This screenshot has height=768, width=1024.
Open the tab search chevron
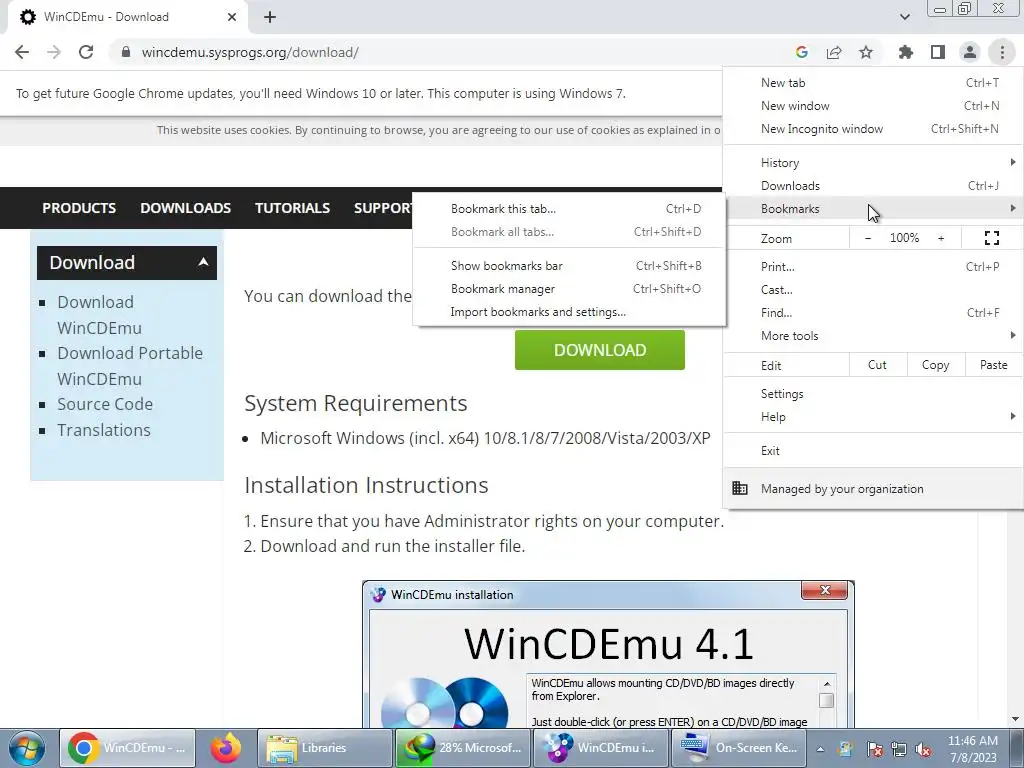point(904,17)
